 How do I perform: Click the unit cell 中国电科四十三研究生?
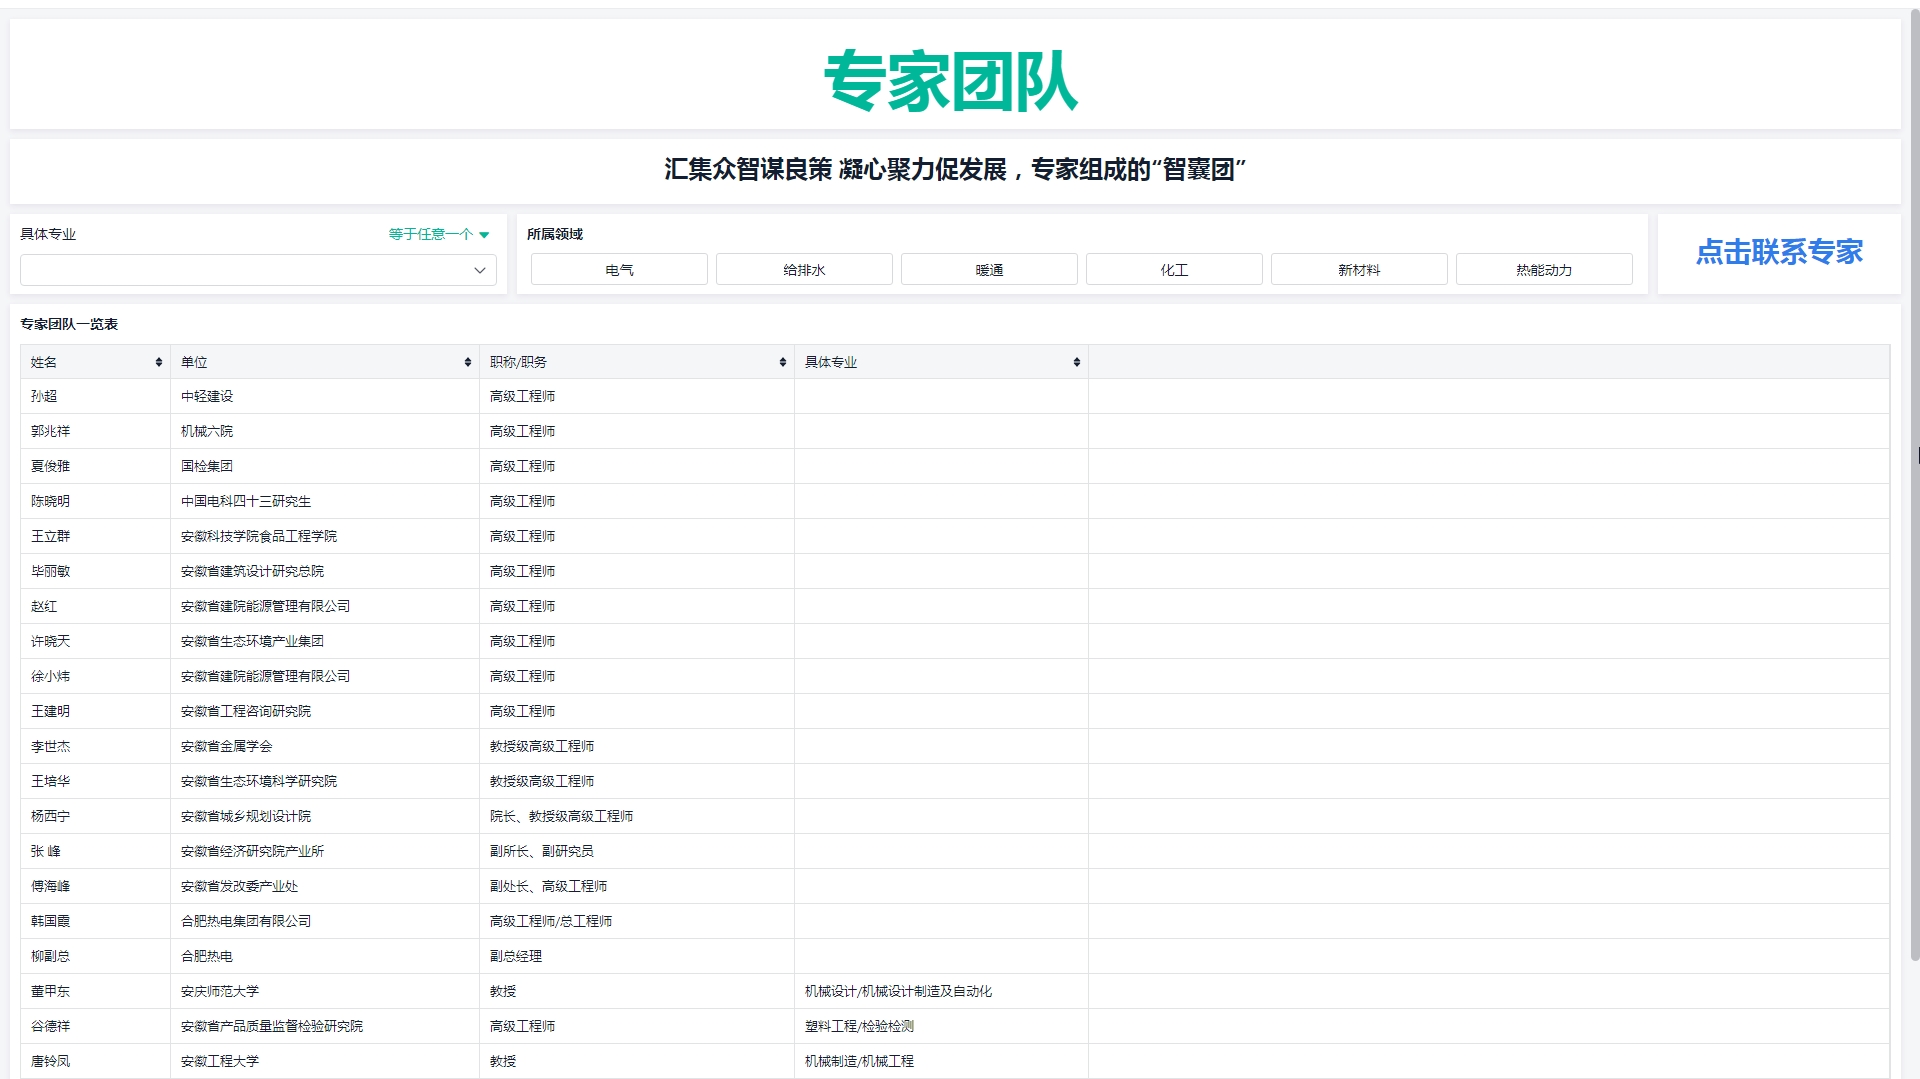(x=325, y=501)
